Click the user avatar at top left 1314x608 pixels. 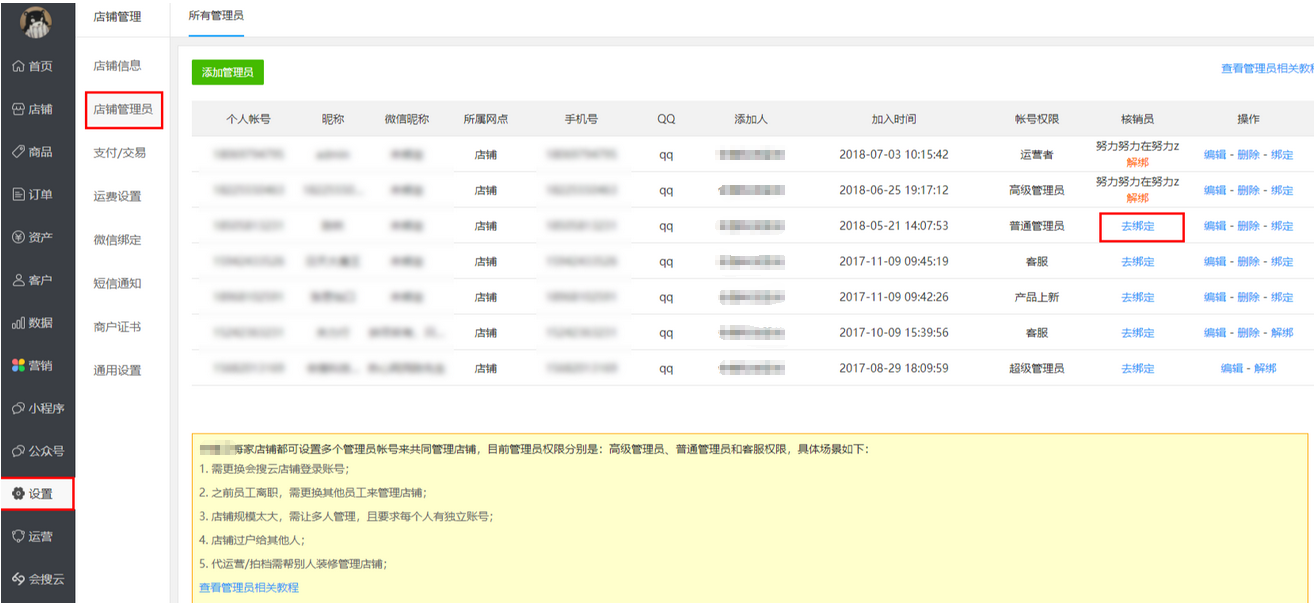click(36, 22)
